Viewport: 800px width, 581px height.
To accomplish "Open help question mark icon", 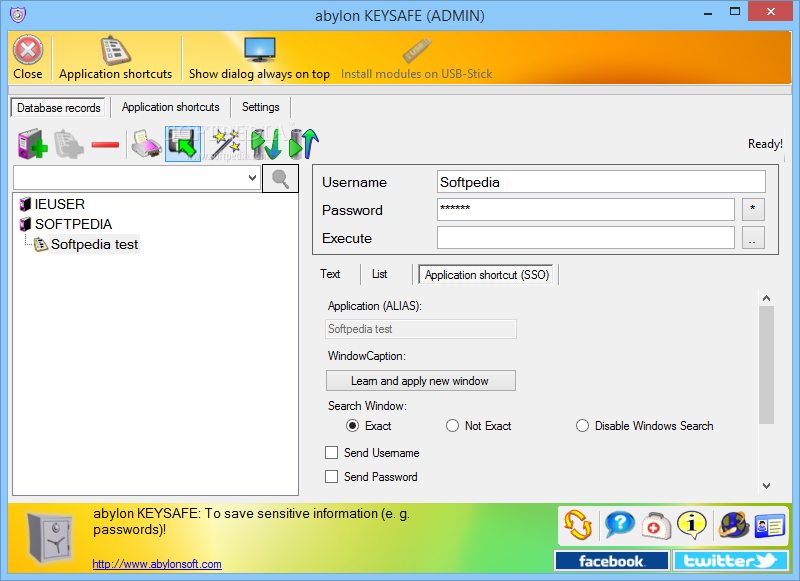I will 619,524.
